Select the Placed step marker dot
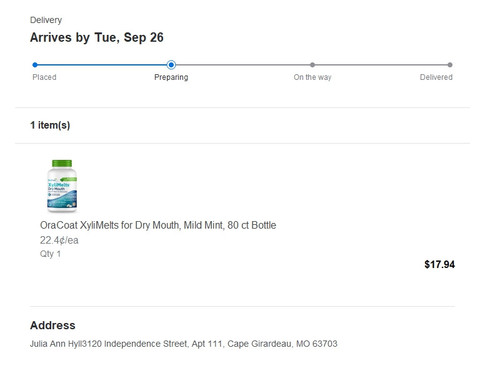500x391 pixels. (x=35, y=65)
